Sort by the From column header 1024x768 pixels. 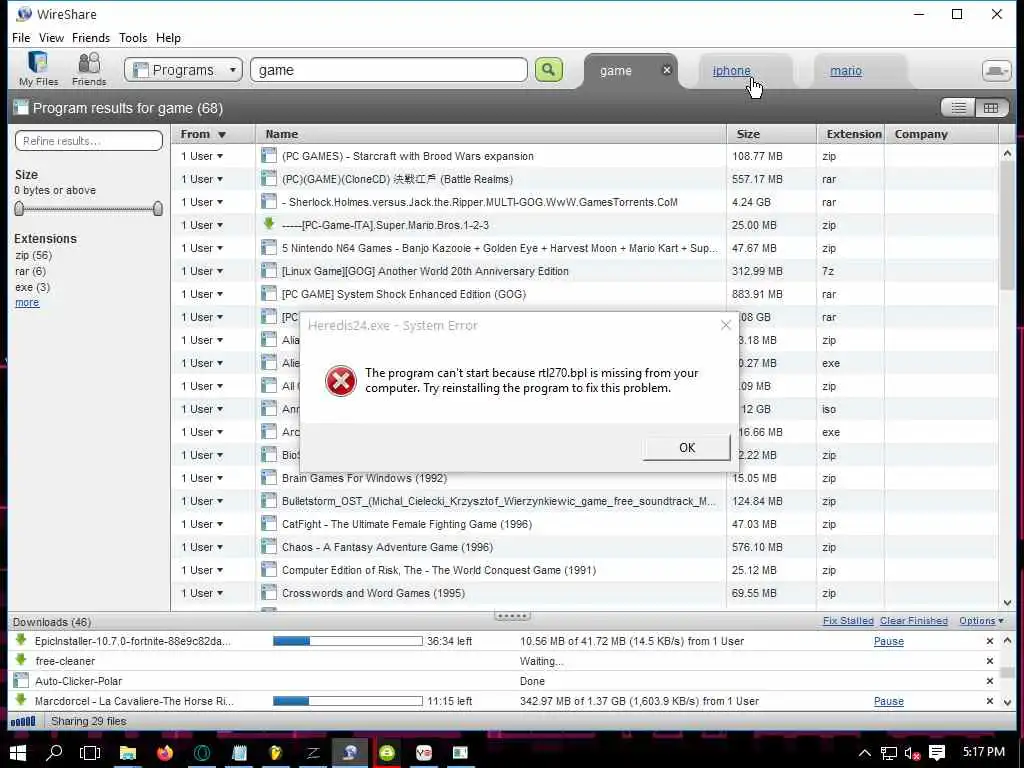click(x=213, y=134)
